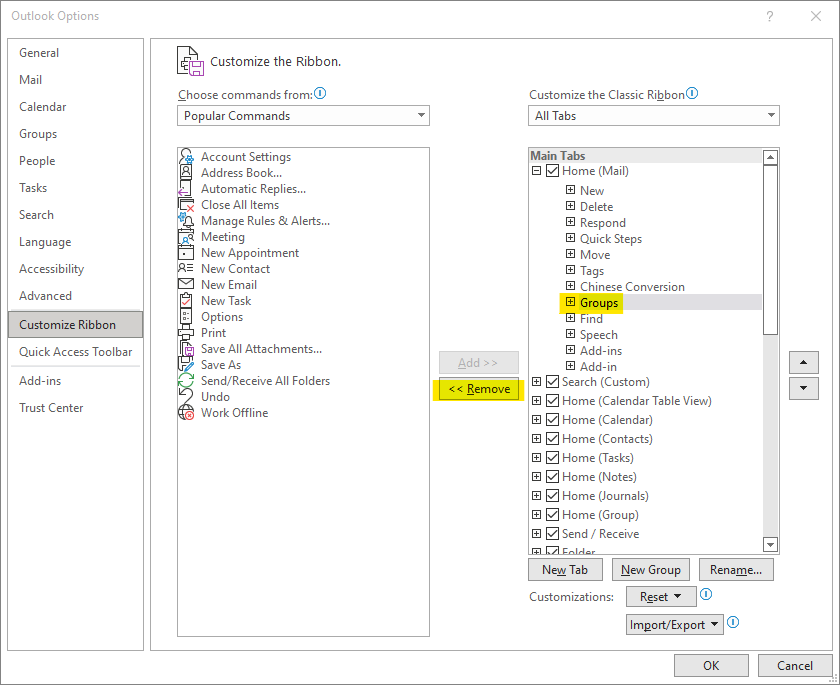Select the Work Offline globe icon
Viewport: 840px width, 685px height.
pos(186,412)
